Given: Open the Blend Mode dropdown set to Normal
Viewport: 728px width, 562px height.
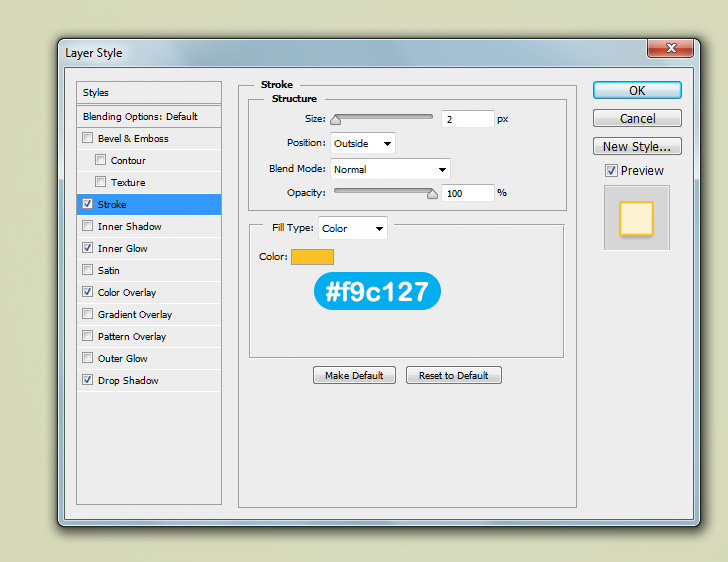Looking at the screenshot, I should [x=390, y=169].
